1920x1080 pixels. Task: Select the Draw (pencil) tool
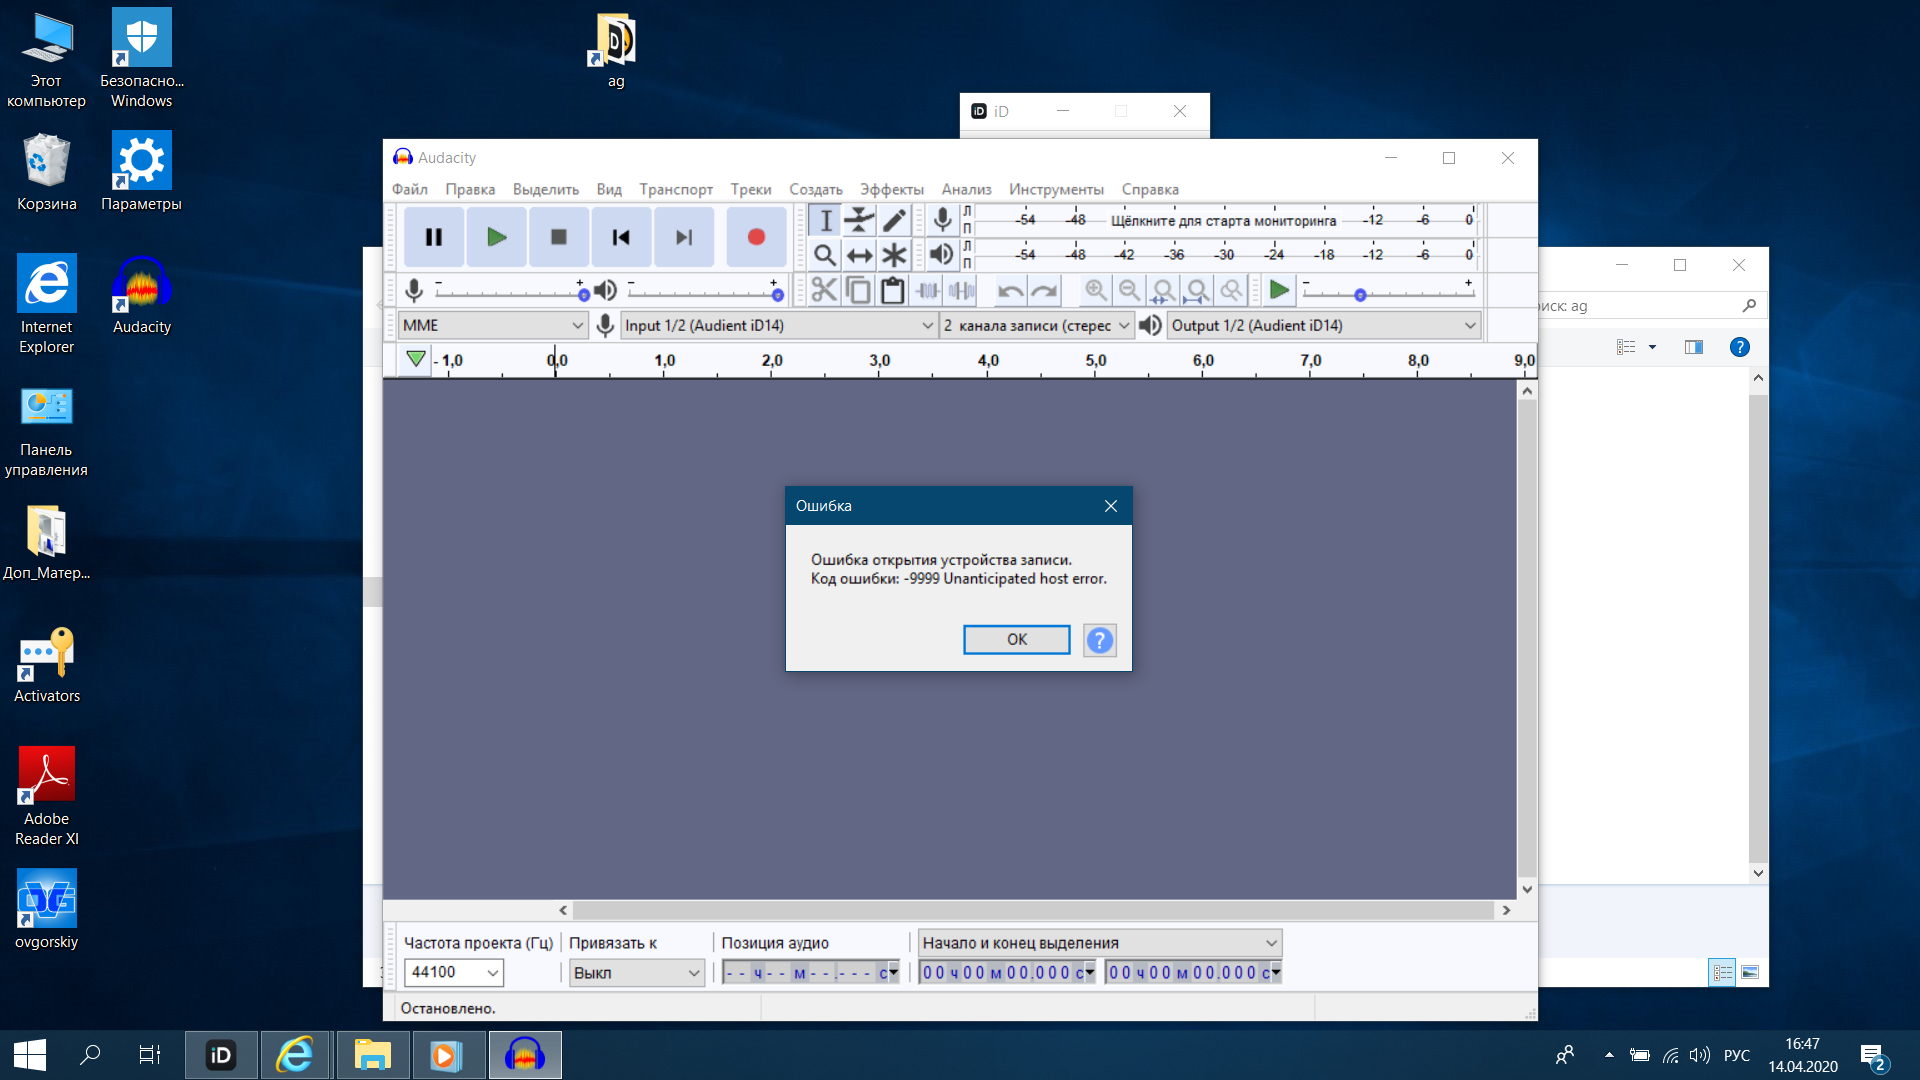click(894, 220)
